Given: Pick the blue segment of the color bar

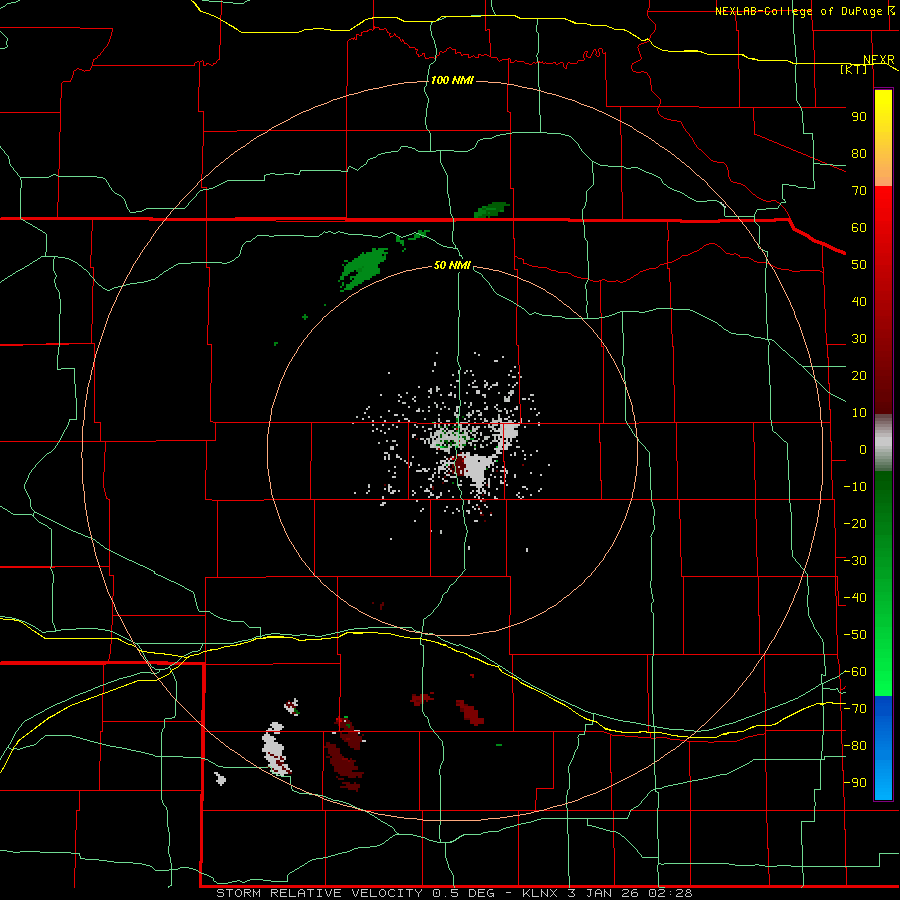Looking at the screenshot, I should [883, 747].
